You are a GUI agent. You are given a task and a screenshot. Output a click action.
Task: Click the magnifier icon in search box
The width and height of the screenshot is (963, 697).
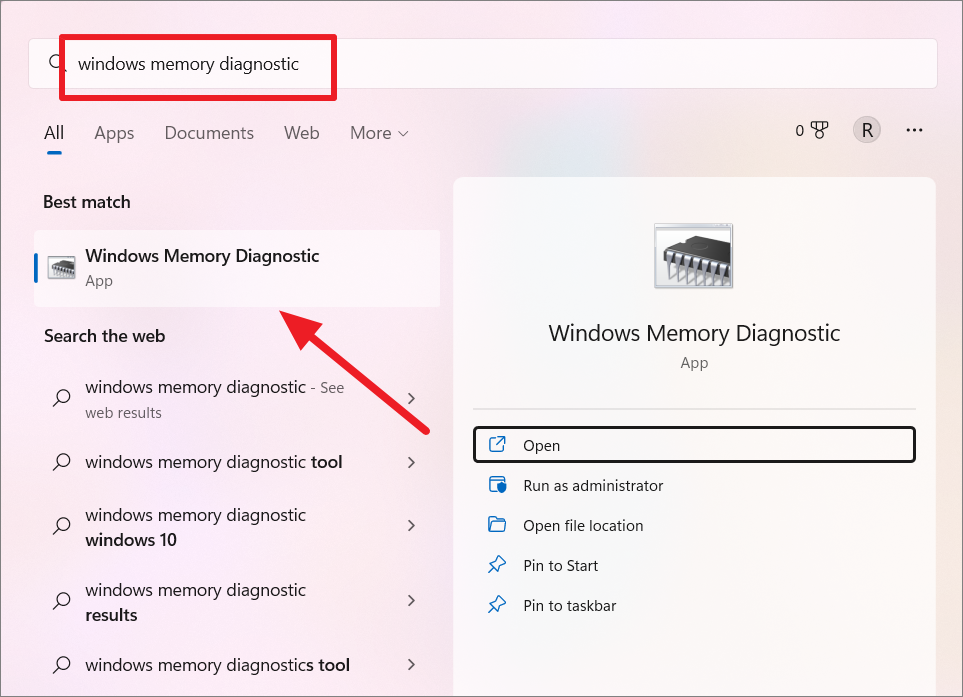[57, 63]
